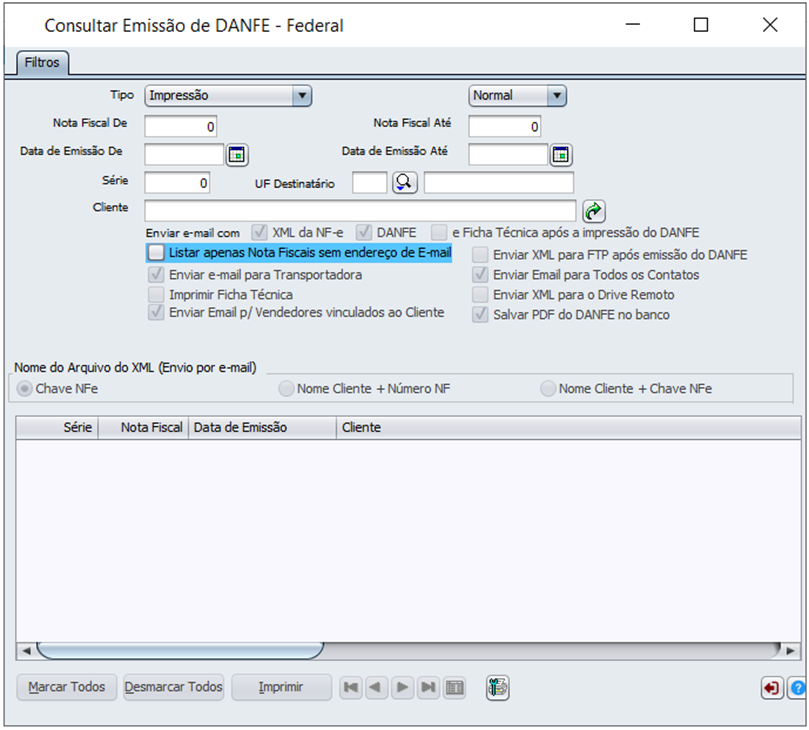809x730 pixels.
Task: Open the Data de Emissão De calendar picker
Action: pyautogui.click(x=237, y=155)
